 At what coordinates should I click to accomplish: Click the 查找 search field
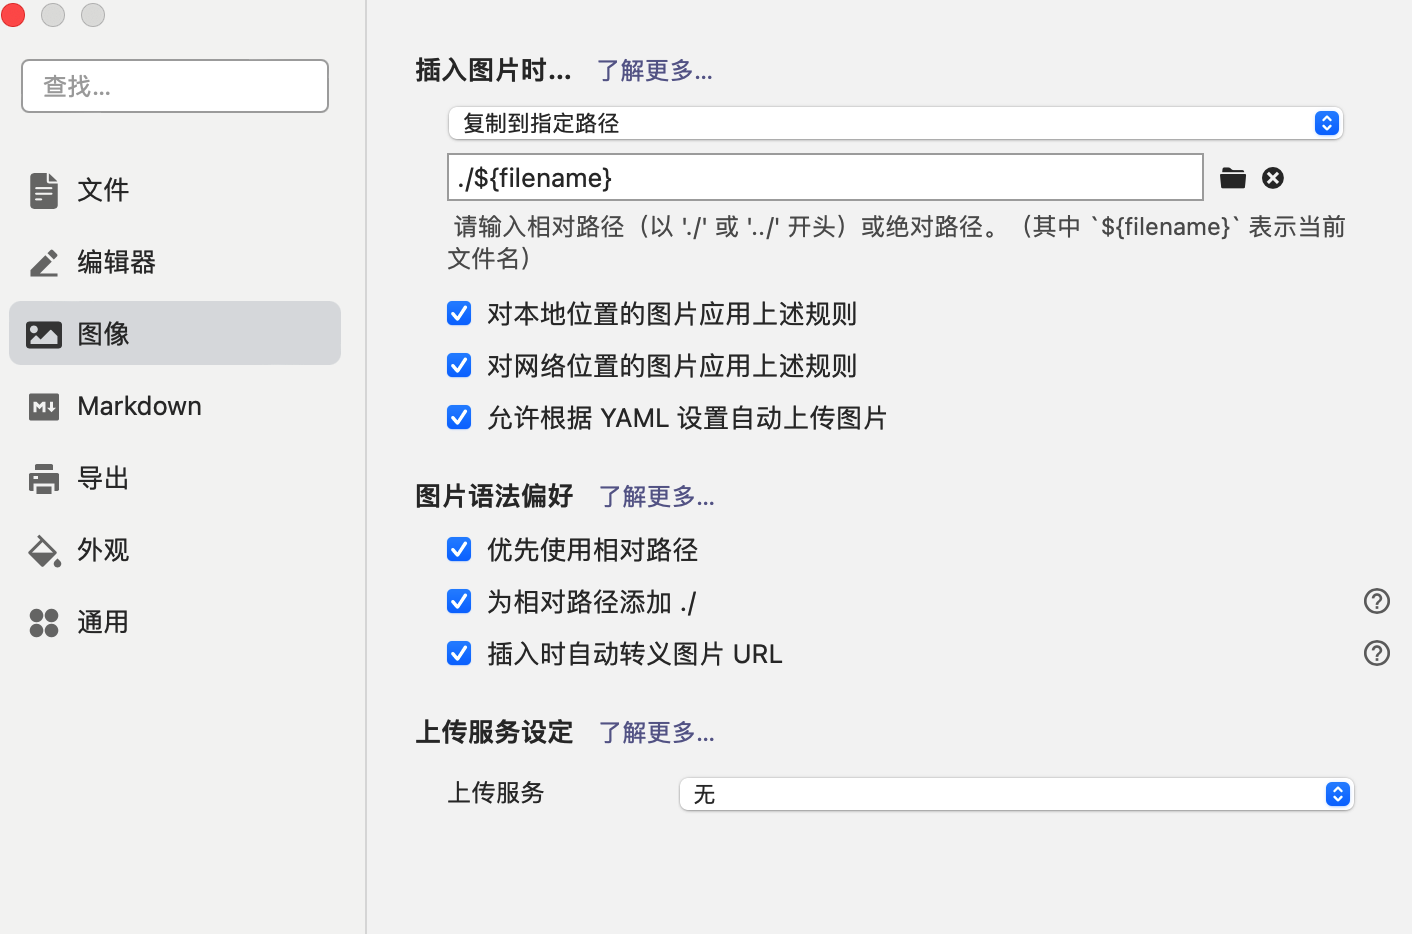(175, 86)
